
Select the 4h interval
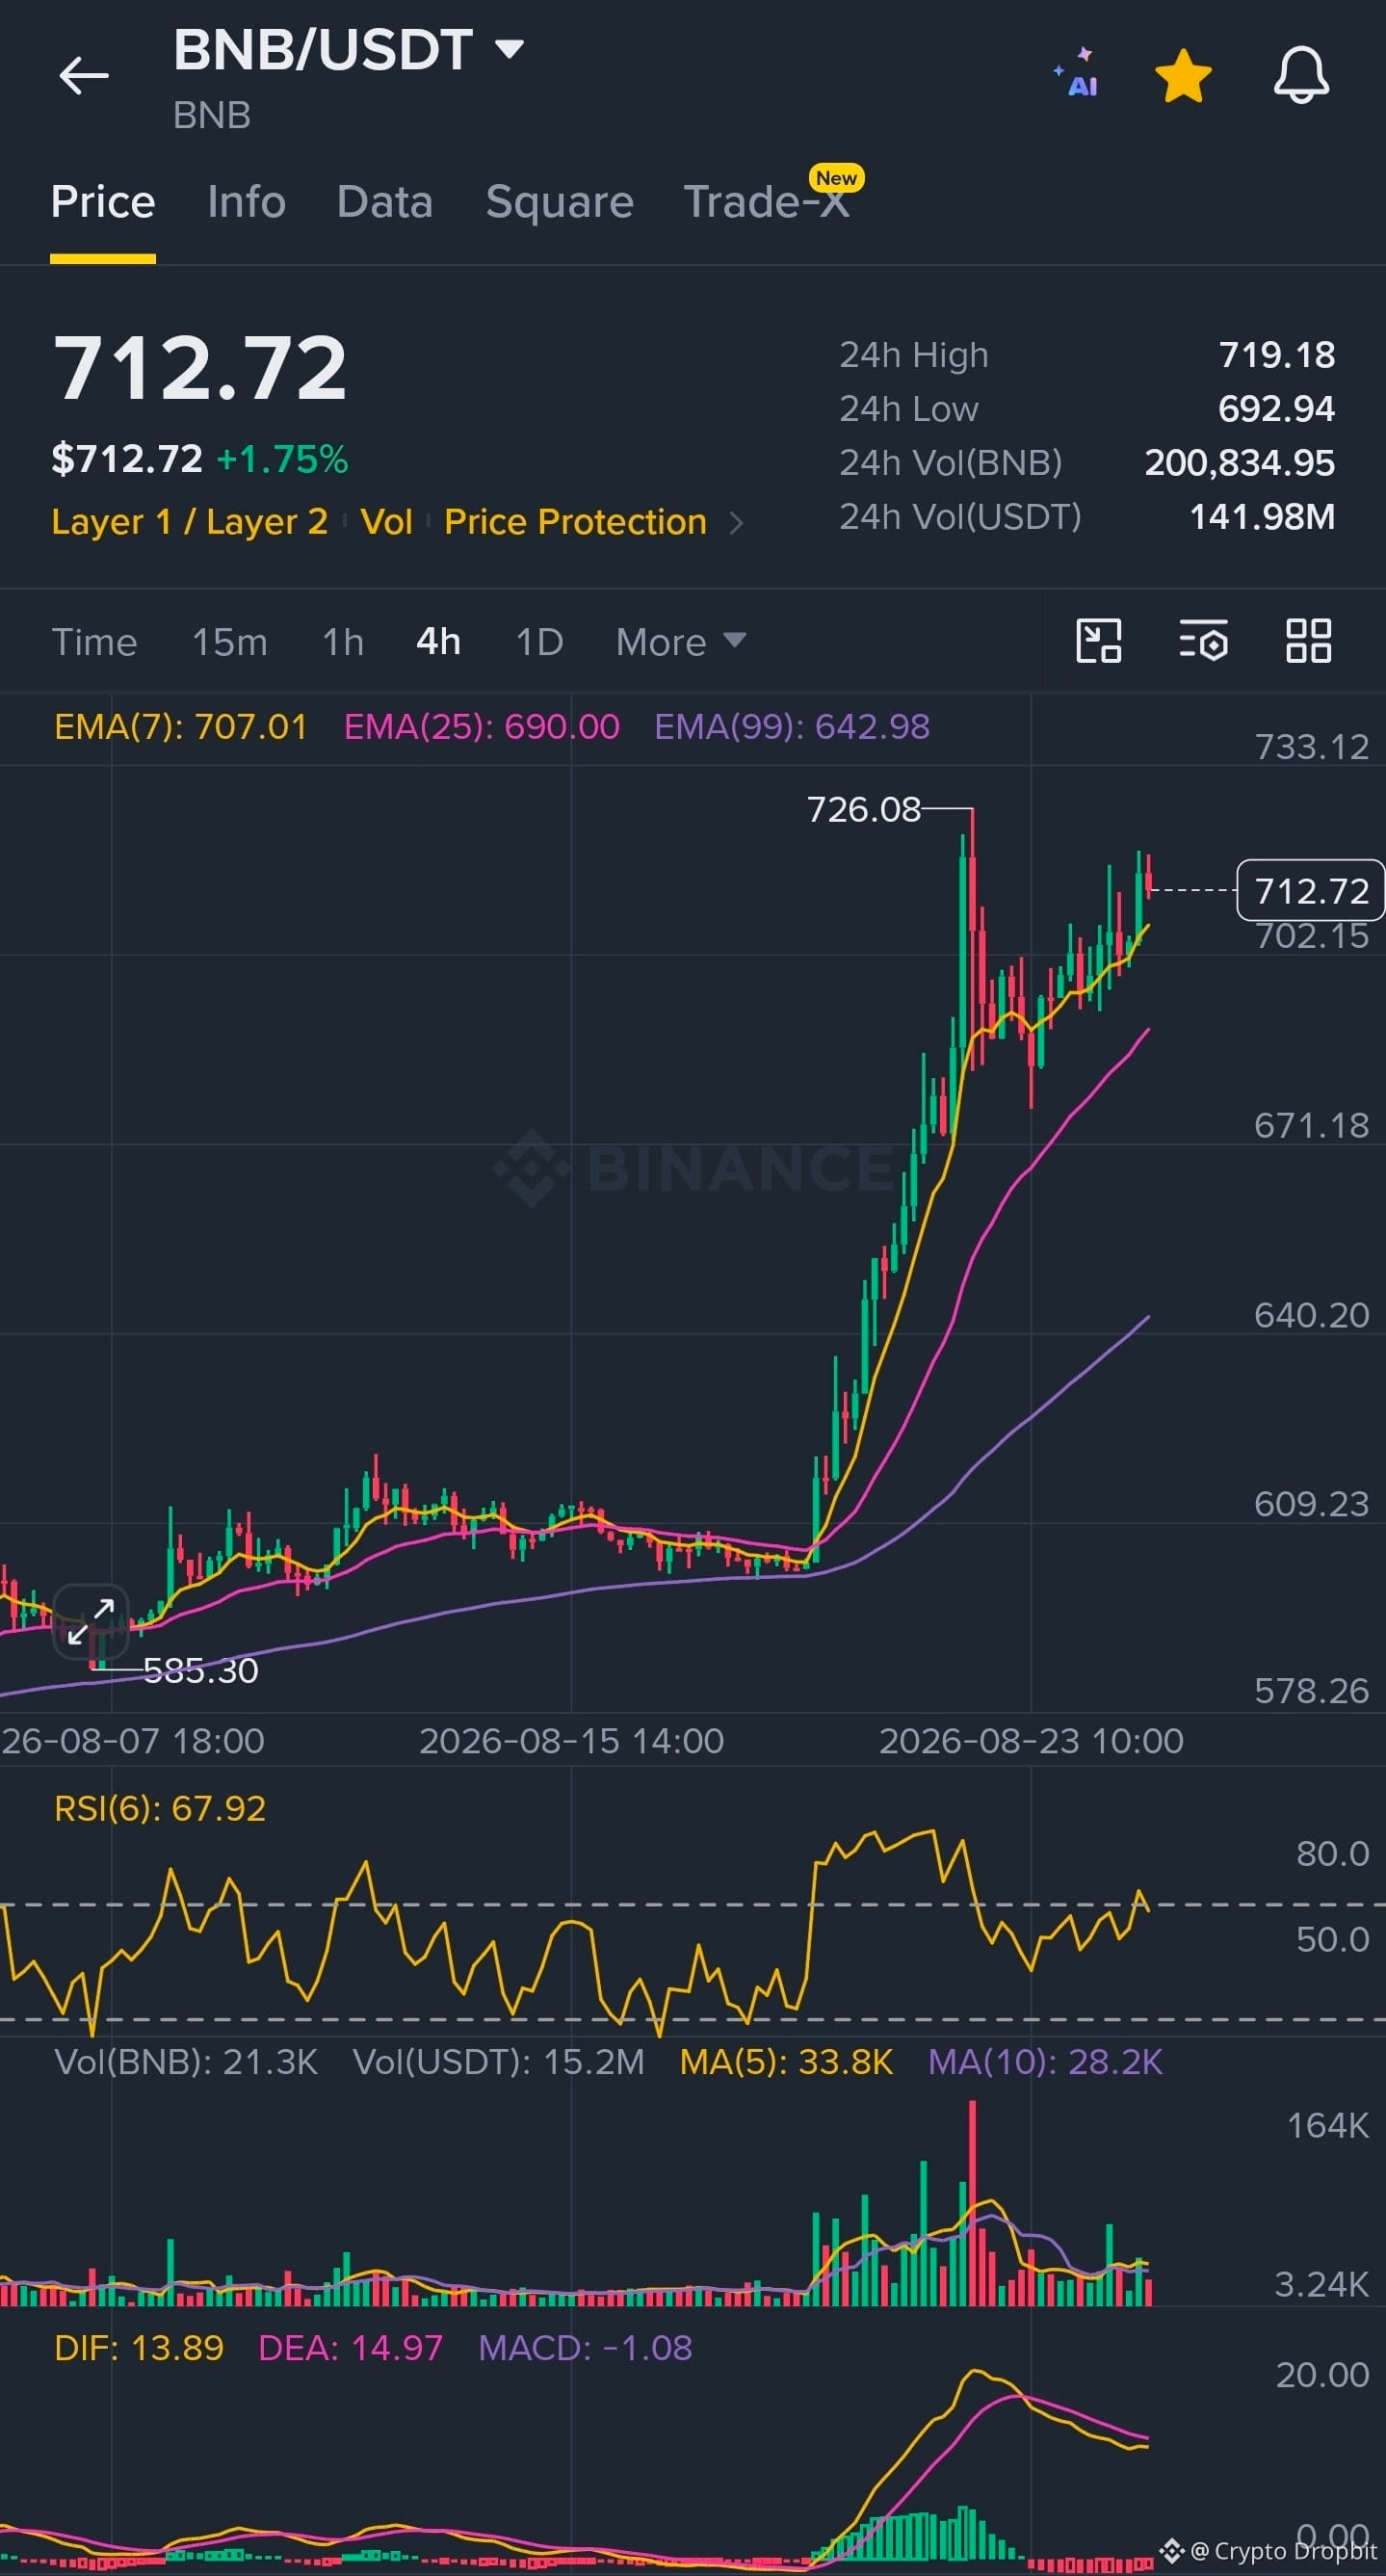tap(438, 642)
